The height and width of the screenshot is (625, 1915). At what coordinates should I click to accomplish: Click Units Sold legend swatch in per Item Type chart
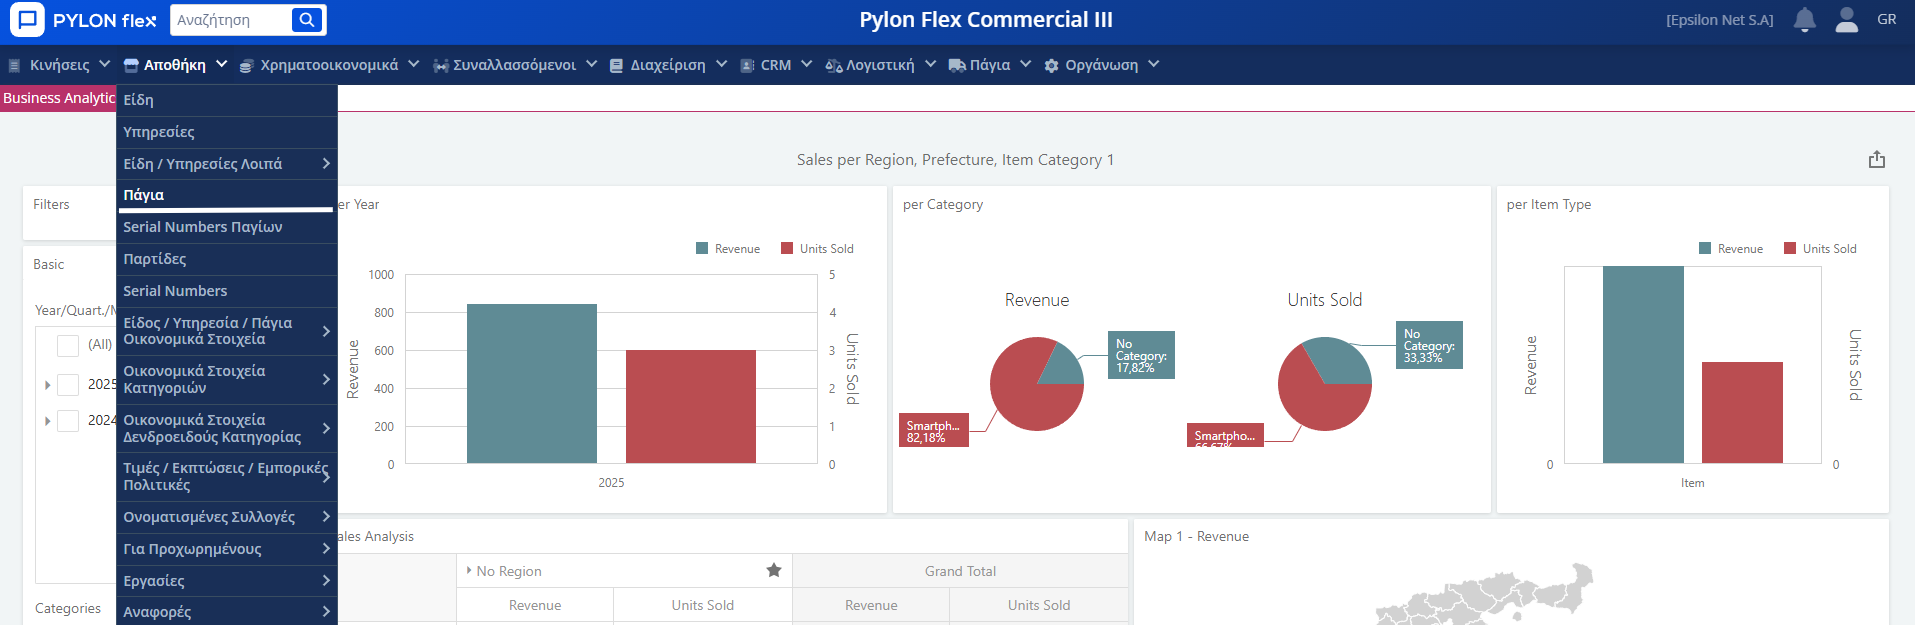click(1790, 249)
